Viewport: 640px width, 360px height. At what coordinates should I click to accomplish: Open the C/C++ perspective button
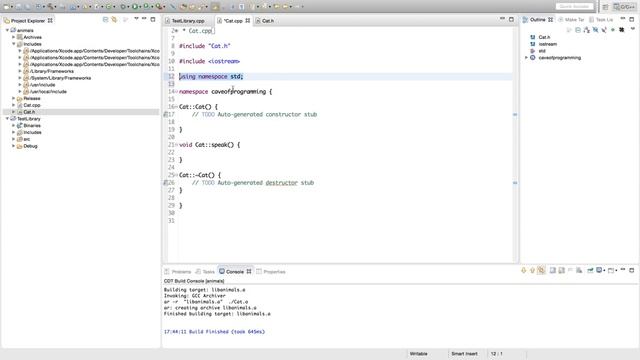coord(624,7)
